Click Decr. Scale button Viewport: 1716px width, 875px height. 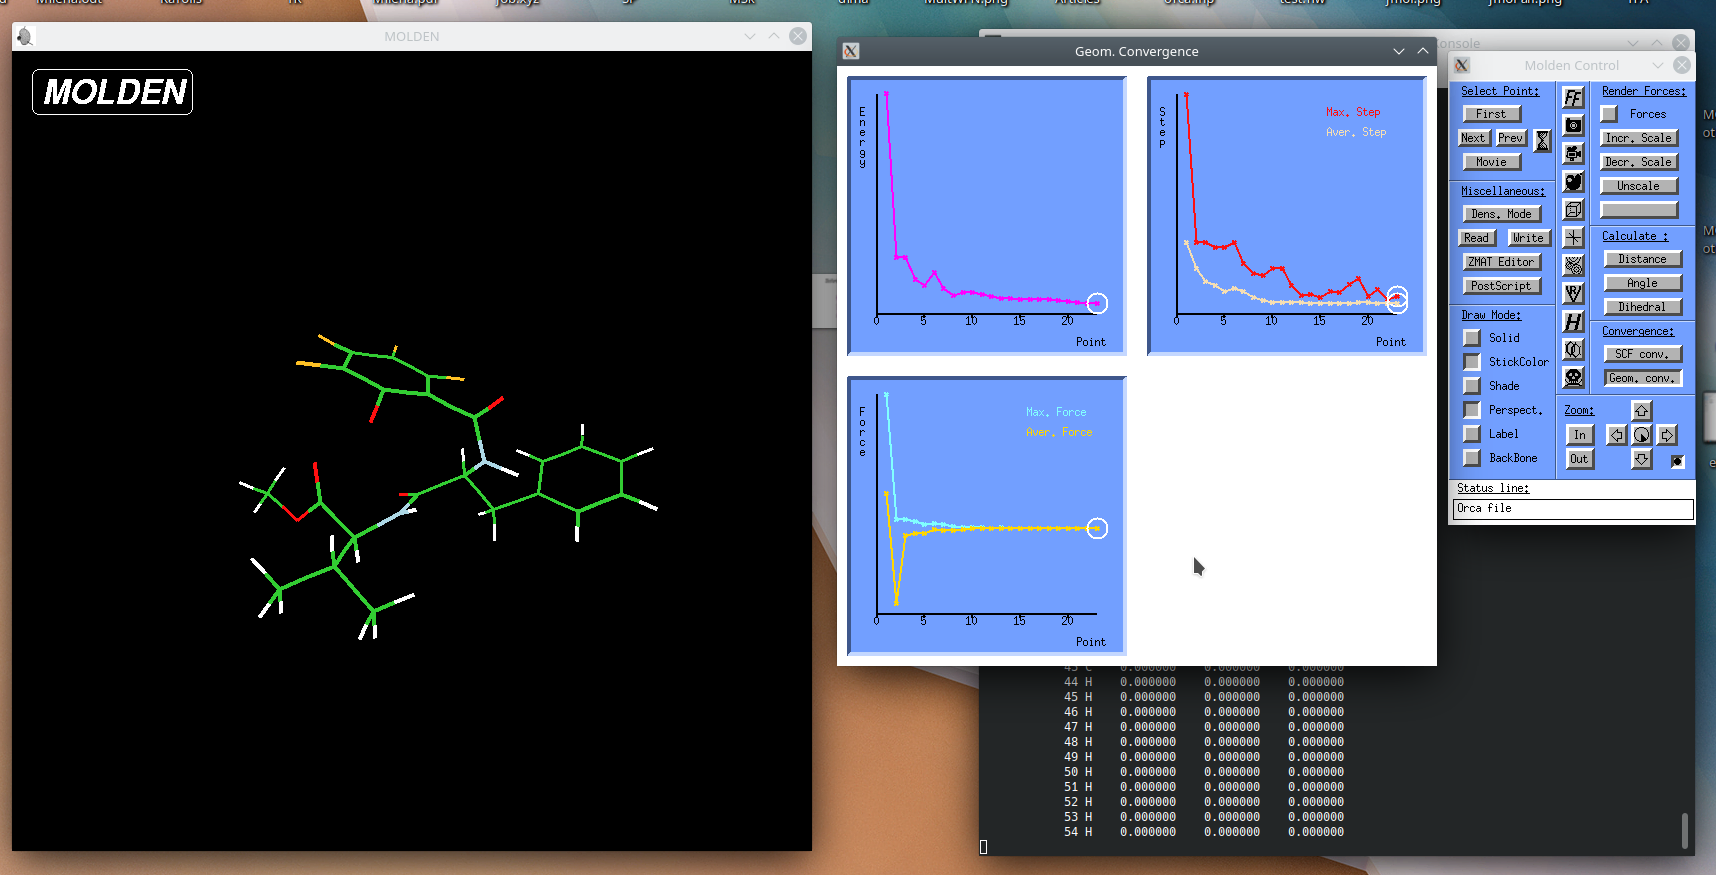1639,162
